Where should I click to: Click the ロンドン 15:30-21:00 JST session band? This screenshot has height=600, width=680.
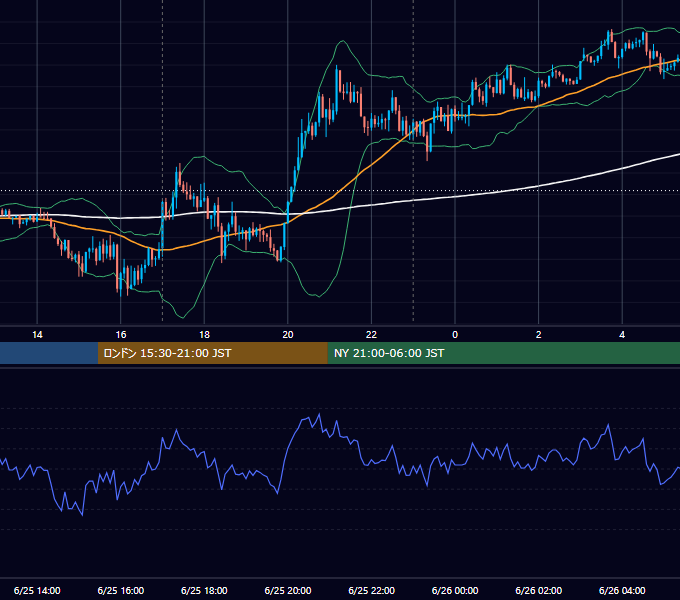pos(212,353)
